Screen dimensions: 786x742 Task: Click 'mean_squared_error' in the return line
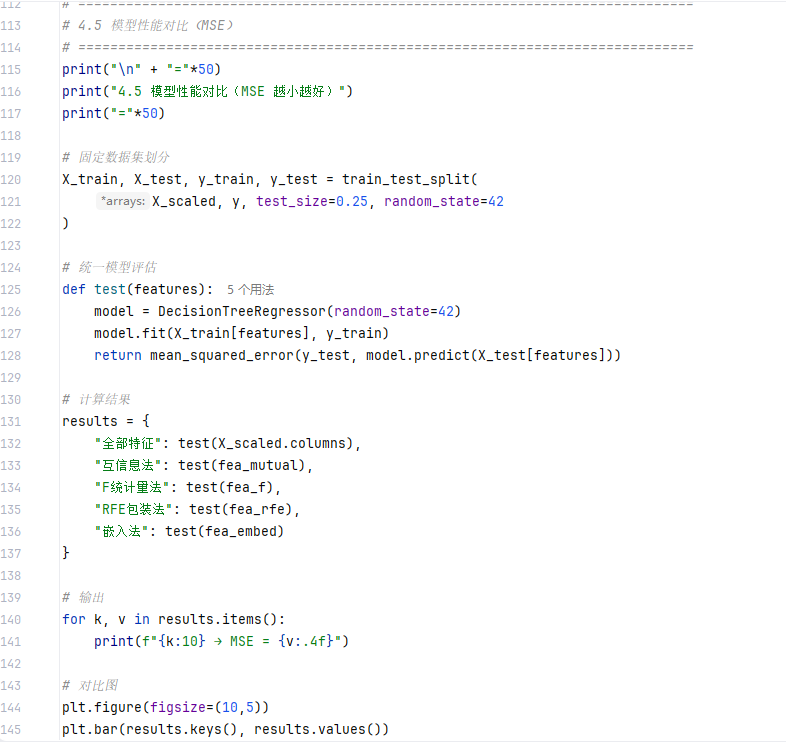click(x=222, y=355)
